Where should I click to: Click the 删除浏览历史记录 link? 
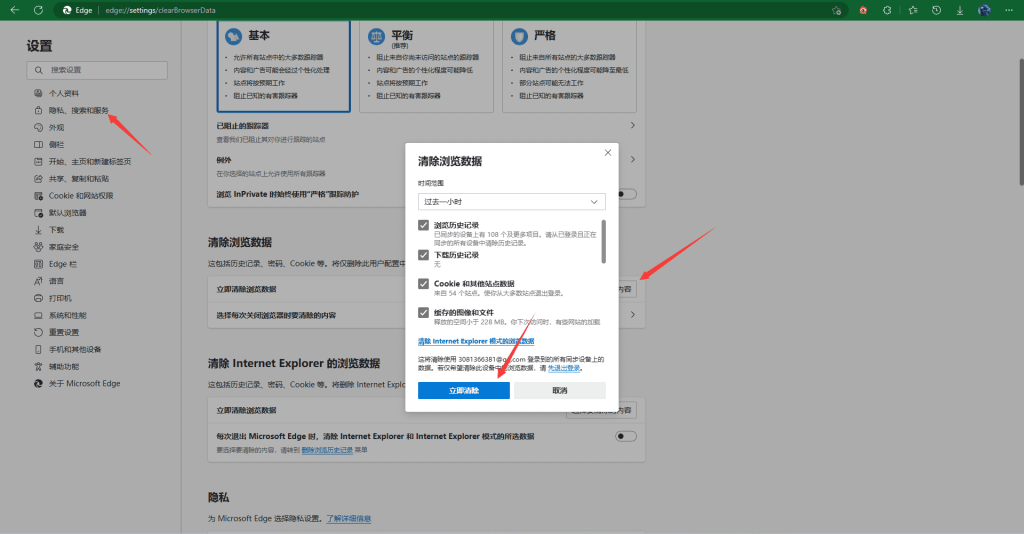coord(327,450)
